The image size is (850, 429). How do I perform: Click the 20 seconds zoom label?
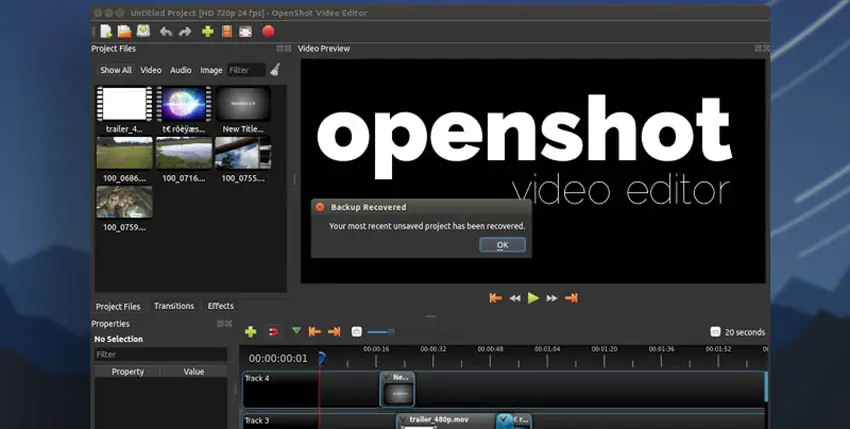click(745, 332)
